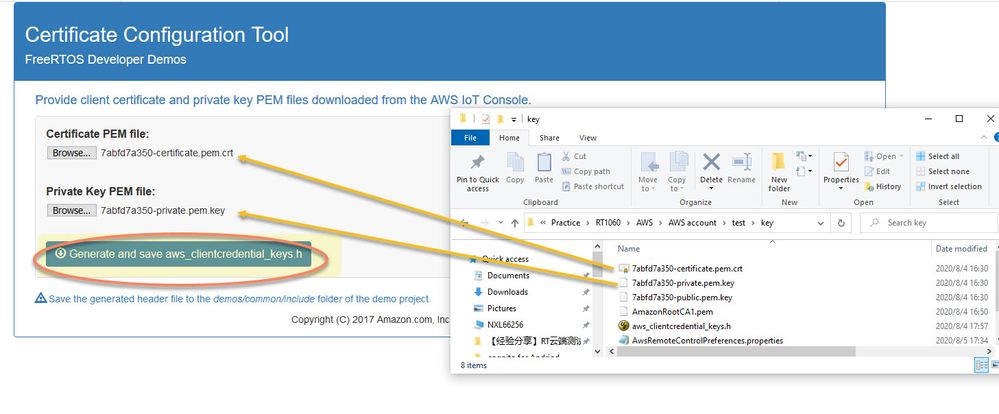Click the Properties ribbon icon

(841, 162)
